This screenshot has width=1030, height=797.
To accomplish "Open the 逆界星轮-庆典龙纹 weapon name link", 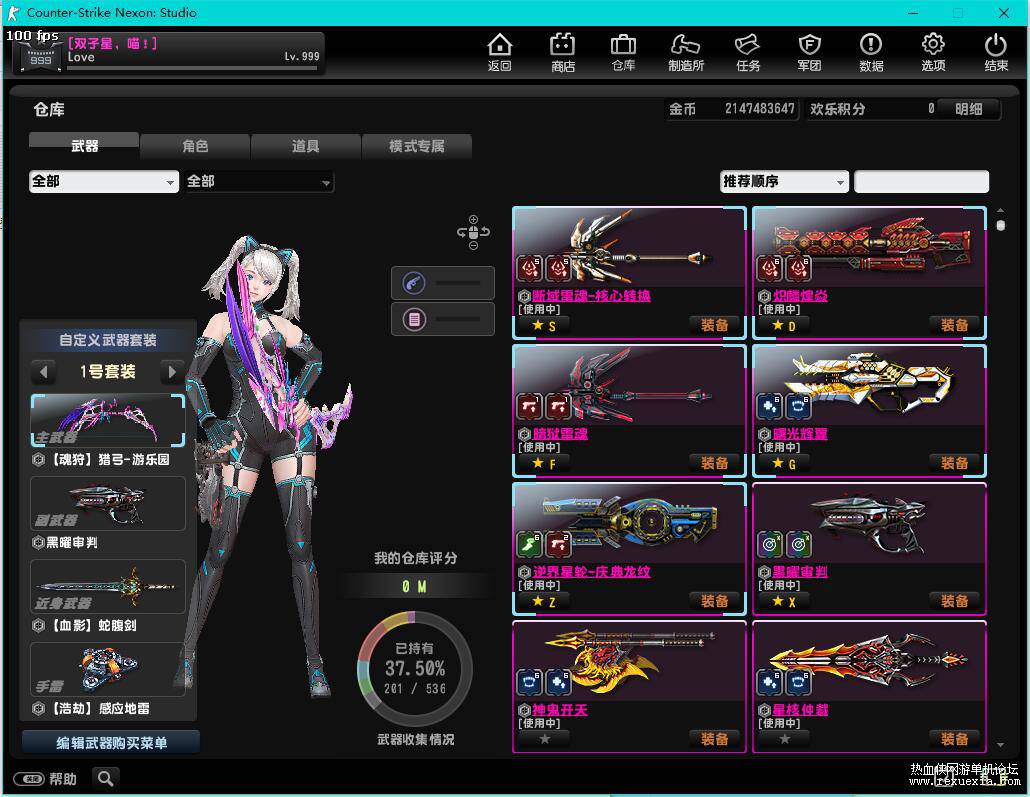I will 591,572.
